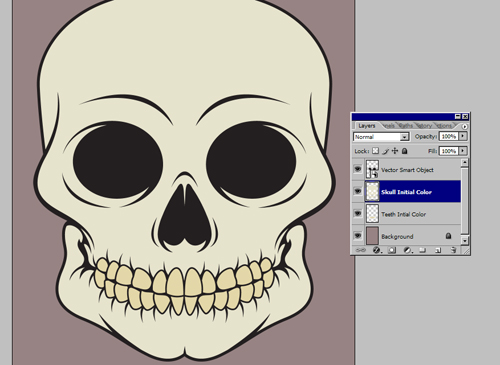Switch to the Channels tab
The width and height of the screenshot is (500, 365).
tap(388, 126)
